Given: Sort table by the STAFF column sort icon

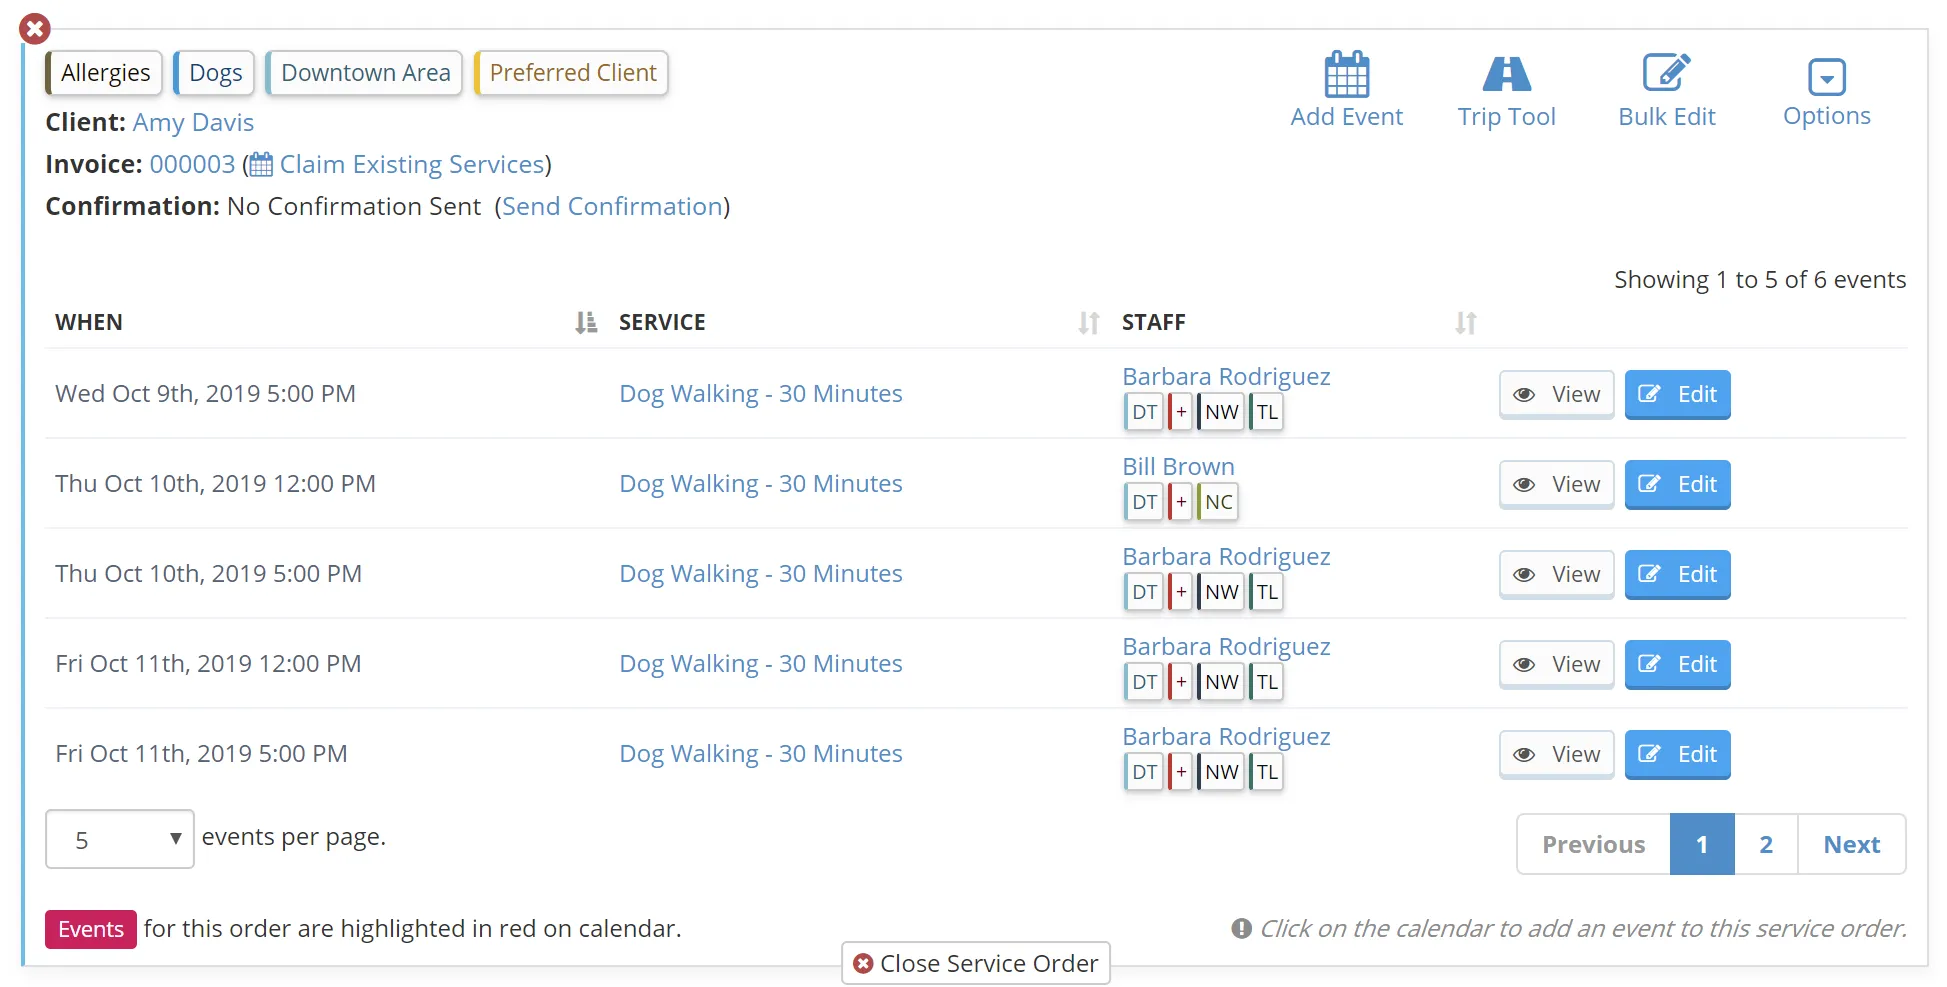Looking at the screenshot, I should [x=1466, y=322].
